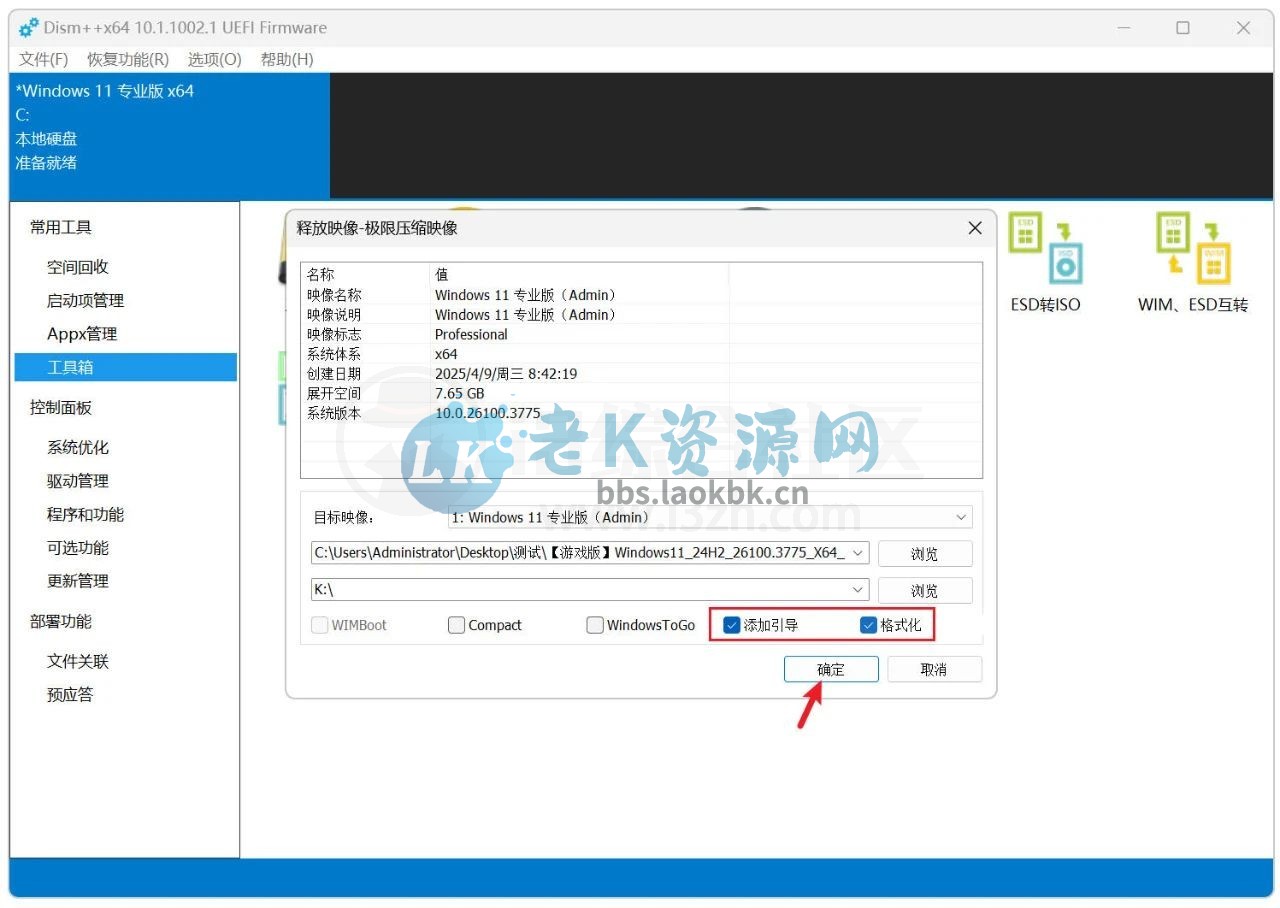Click the 常用工具 section header
The image size is (1280, 908).
point(61,228)
